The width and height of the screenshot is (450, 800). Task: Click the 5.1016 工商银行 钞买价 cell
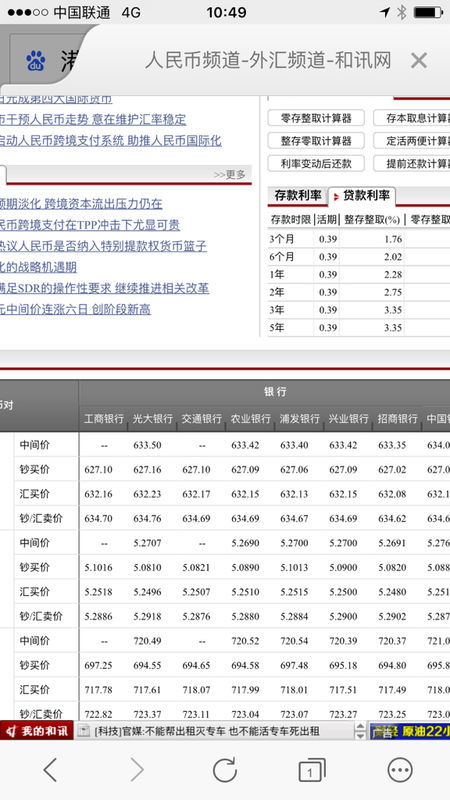98,567
